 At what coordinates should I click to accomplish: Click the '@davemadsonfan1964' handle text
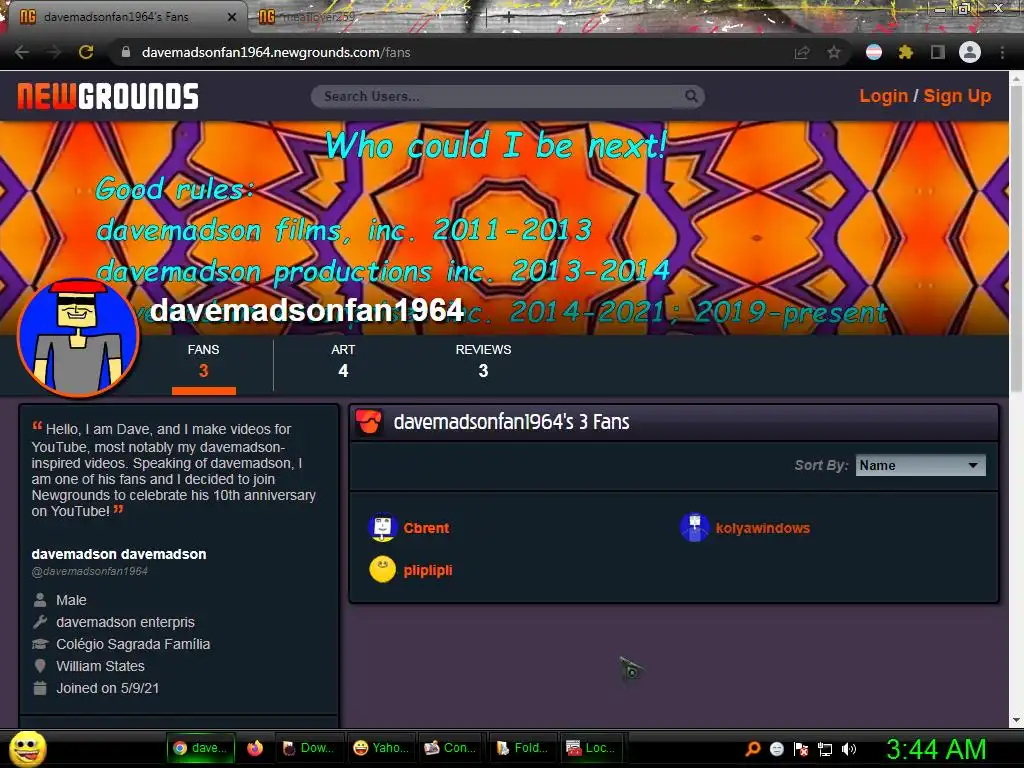(89, 571)
